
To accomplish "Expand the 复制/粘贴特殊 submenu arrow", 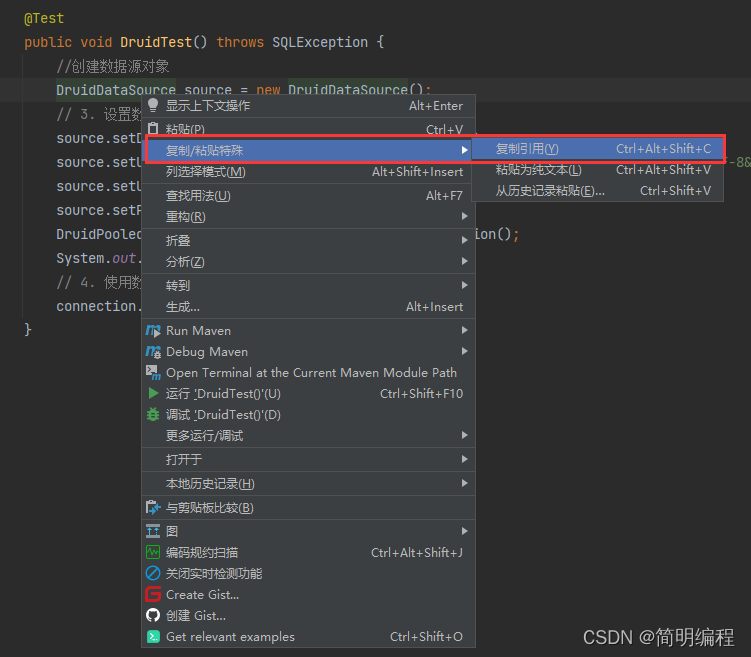I will point(464,150).
